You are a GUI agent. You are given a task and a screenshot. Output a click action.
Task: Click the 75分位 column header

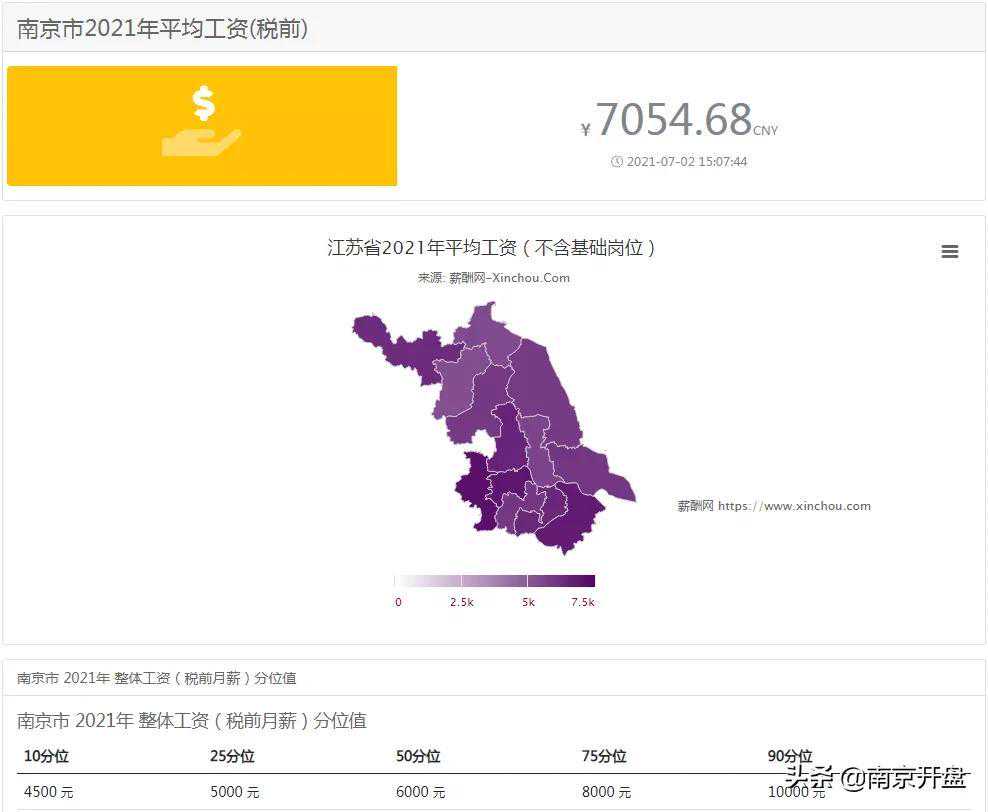(x=604, y=757)
